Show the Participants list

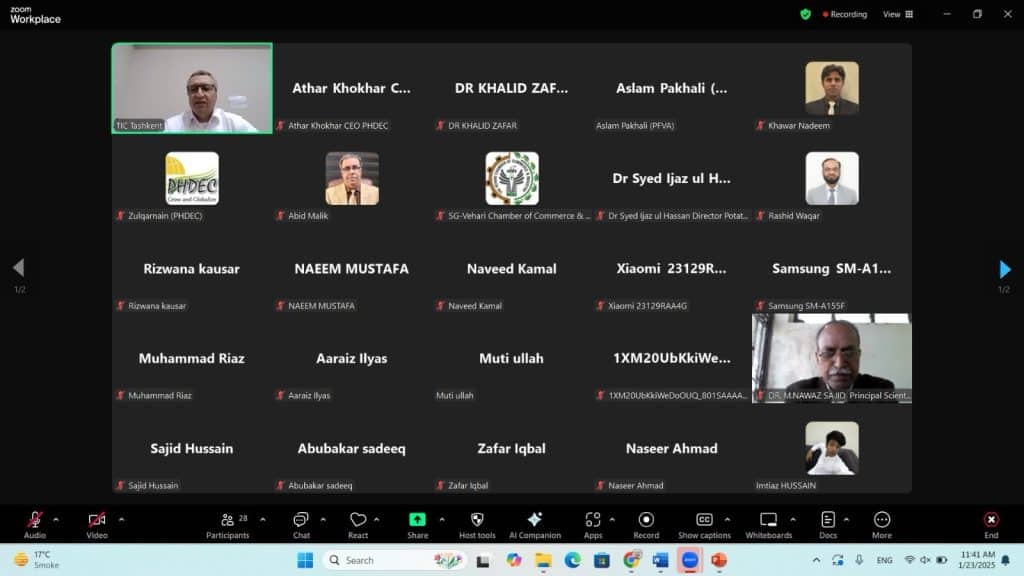(228, 521)
